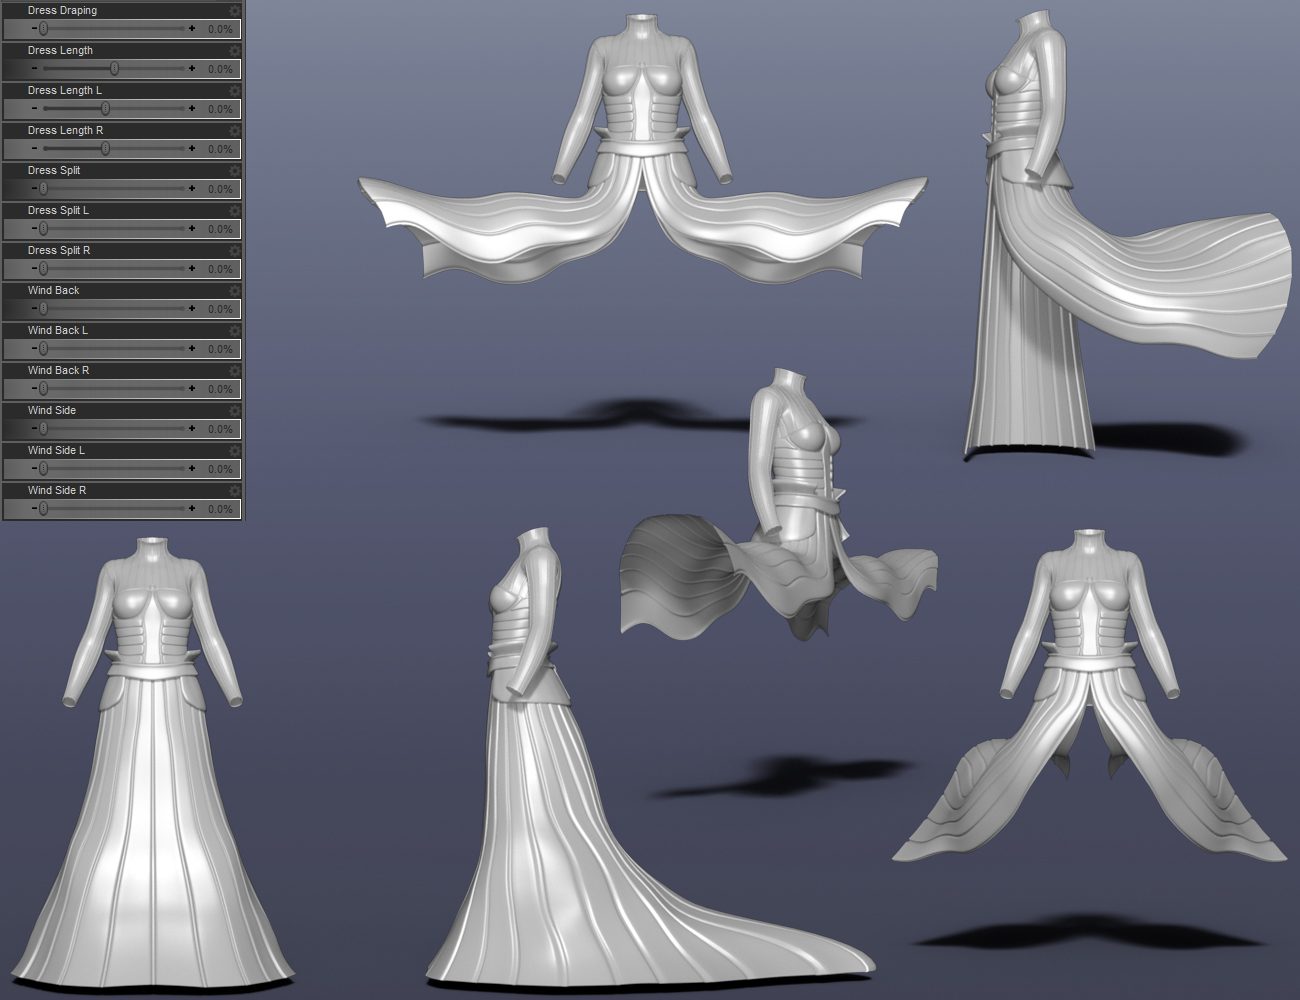
Task: Click the Wind Back L percentage value
Action: click(x=220, y=350)
